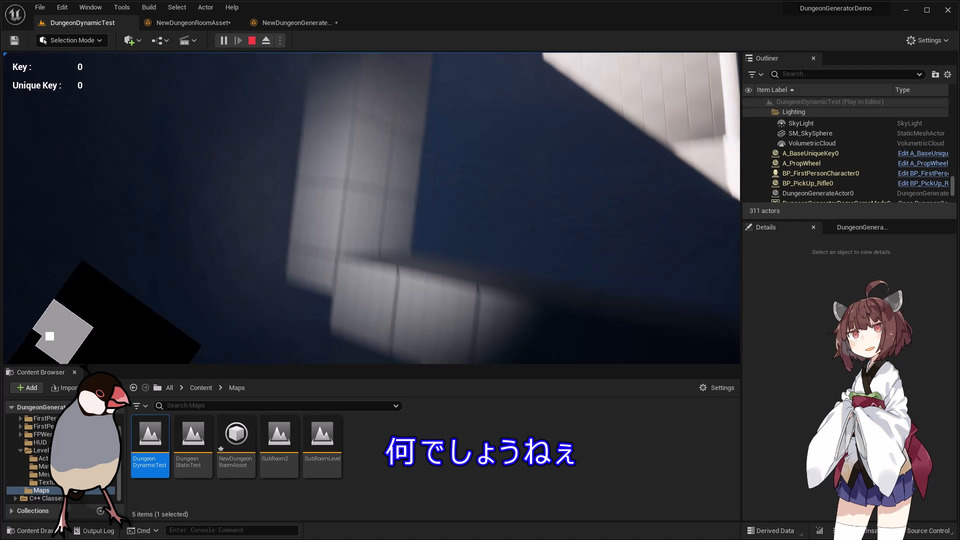The width and height of the screenshot is (960, 540).
Task: Click the Unreal Engine logo icon
Action: tap(15, 14)
